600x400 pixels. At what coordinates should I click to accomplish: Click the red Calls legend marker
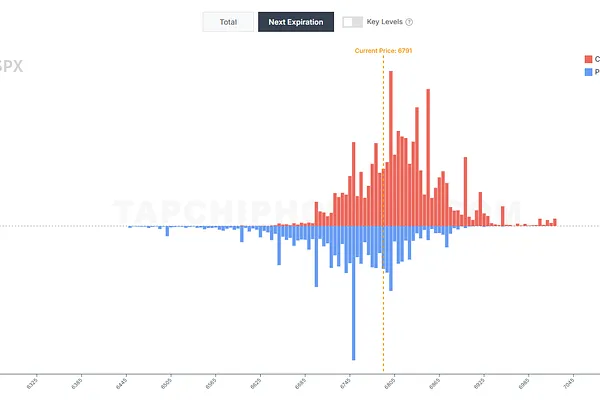tap(586, 59)
